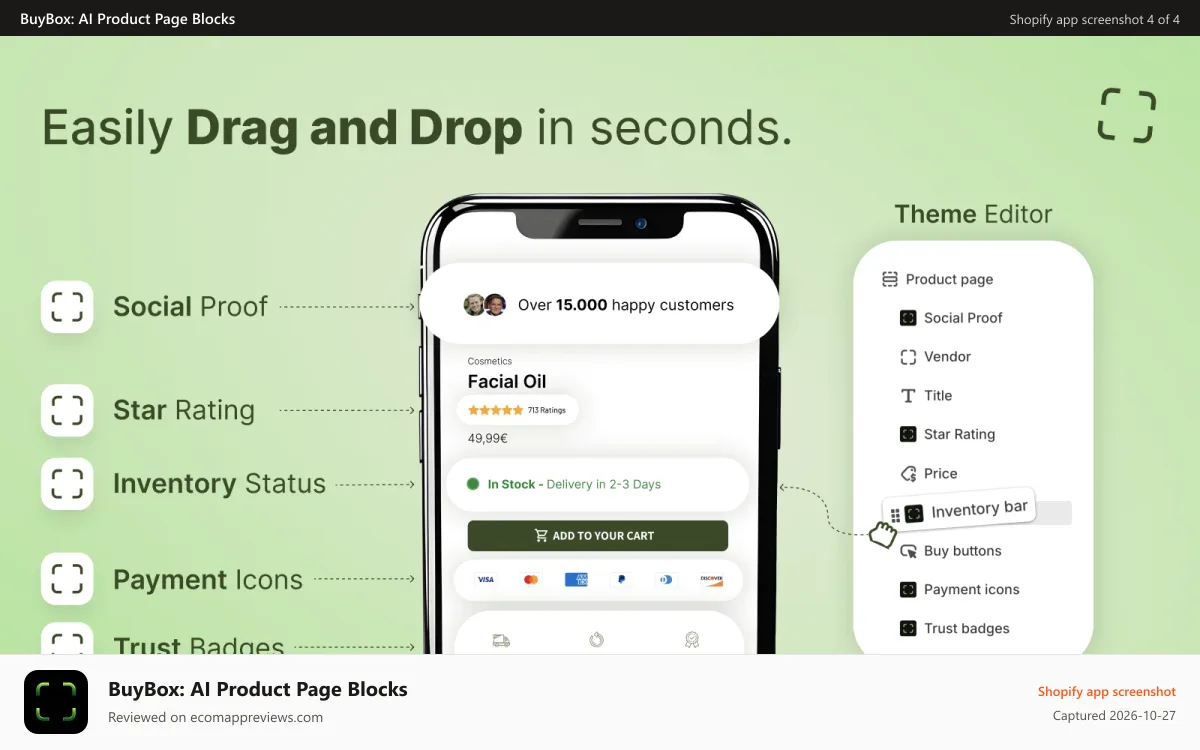This screenshot has width=1200, height=750.
Task: Select the Price row in Theme Editor
Action: pyautogui.click(x=929, y=473)
